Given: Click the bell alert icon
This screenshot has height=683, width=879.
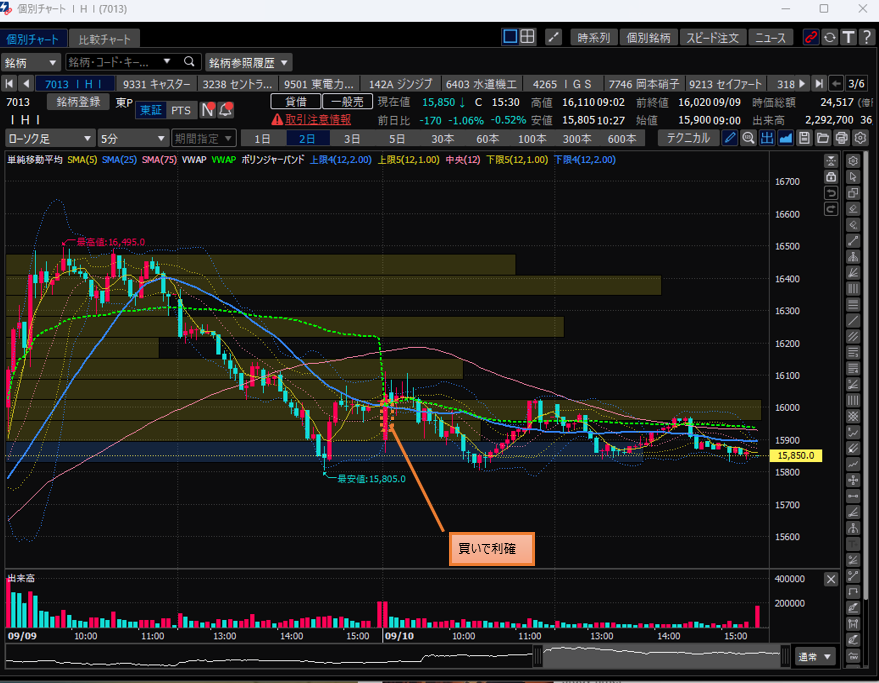Looking at the screenshot, I should (225, 110).
